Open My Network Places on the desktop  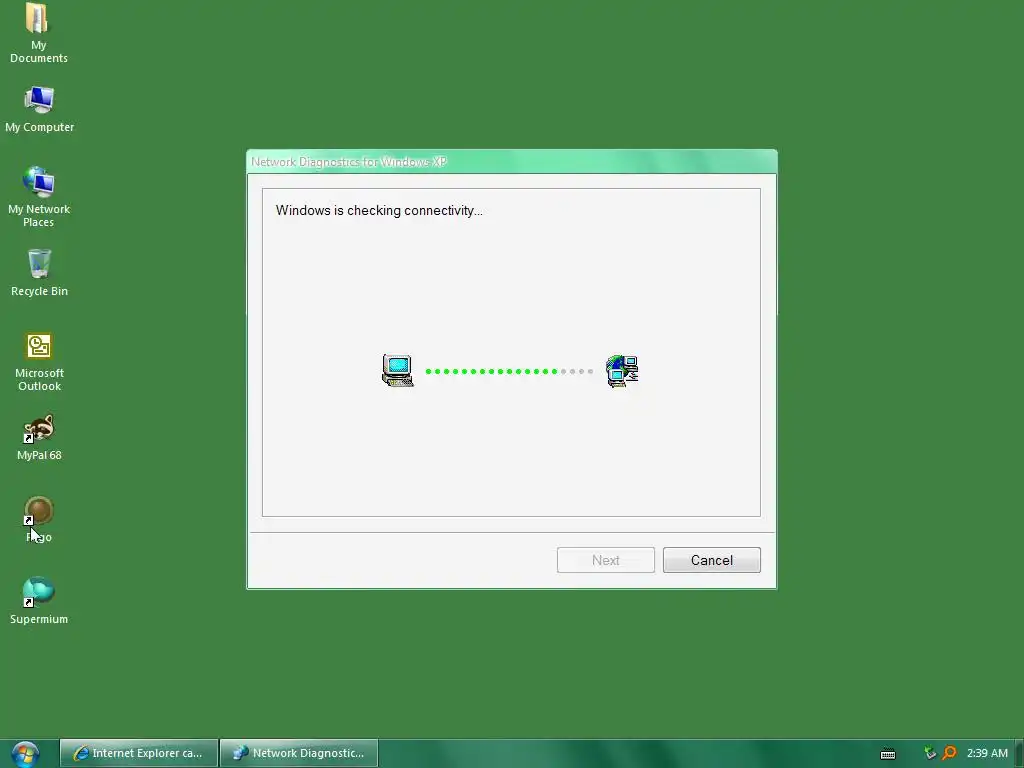point(39,197)
